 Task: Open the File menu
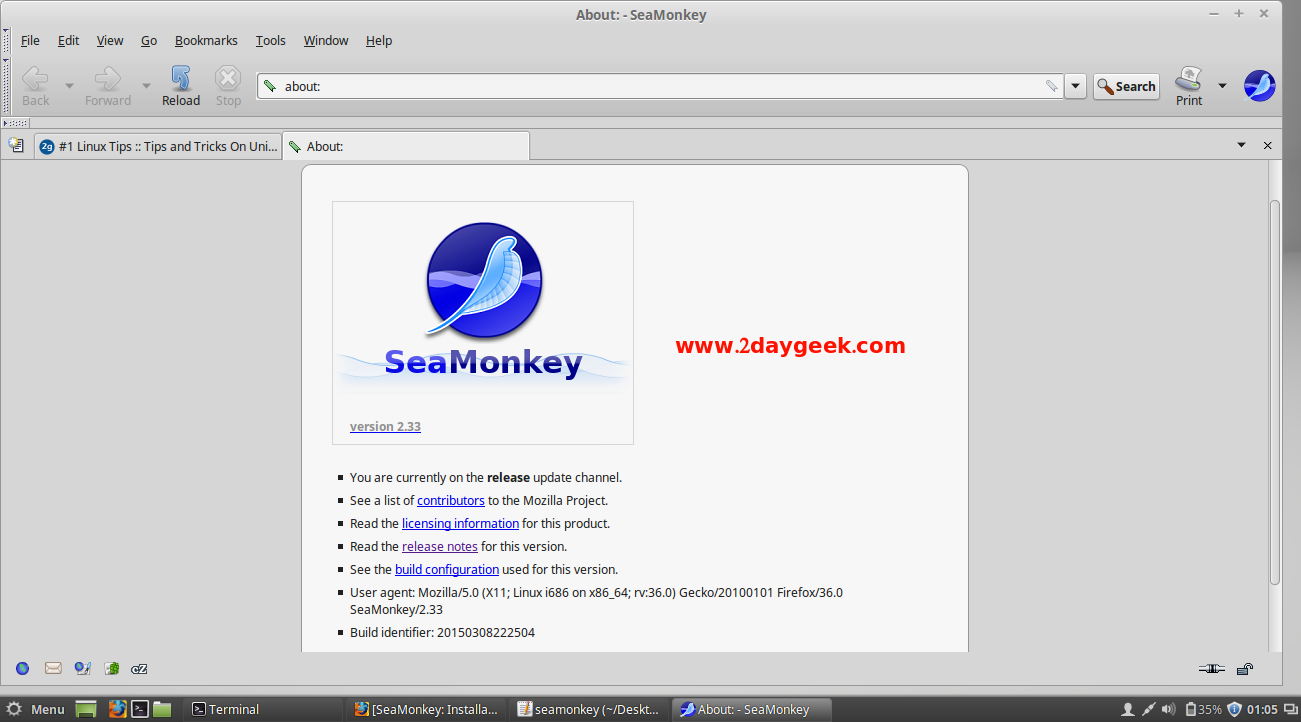[30, 41]
